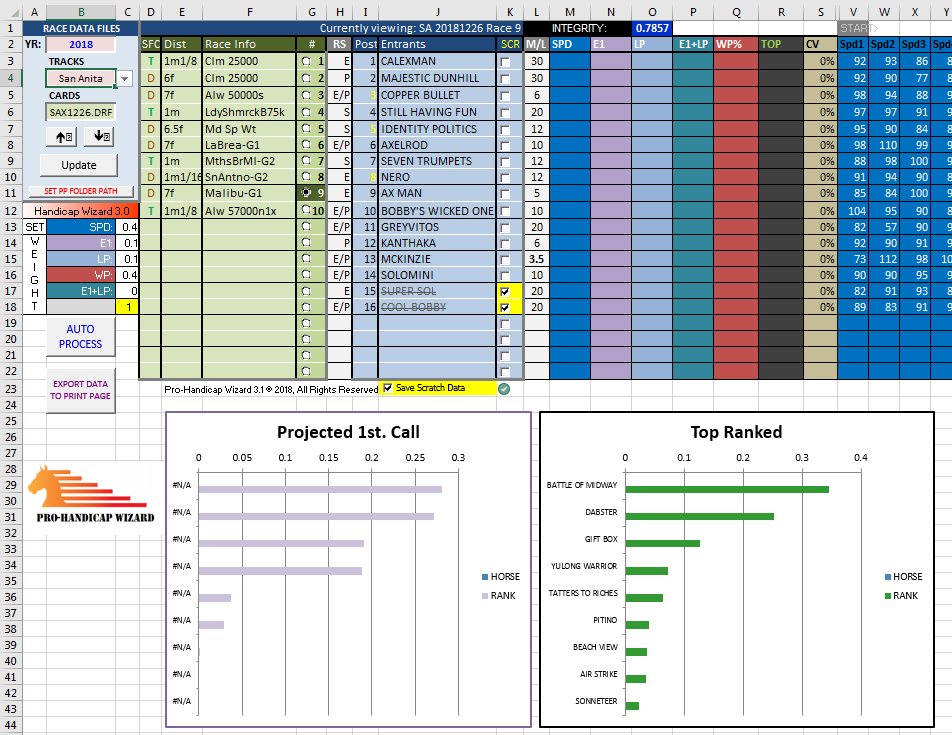
Task: Click the down-arrow card navigation button
Action: click(x=101, y=137)
